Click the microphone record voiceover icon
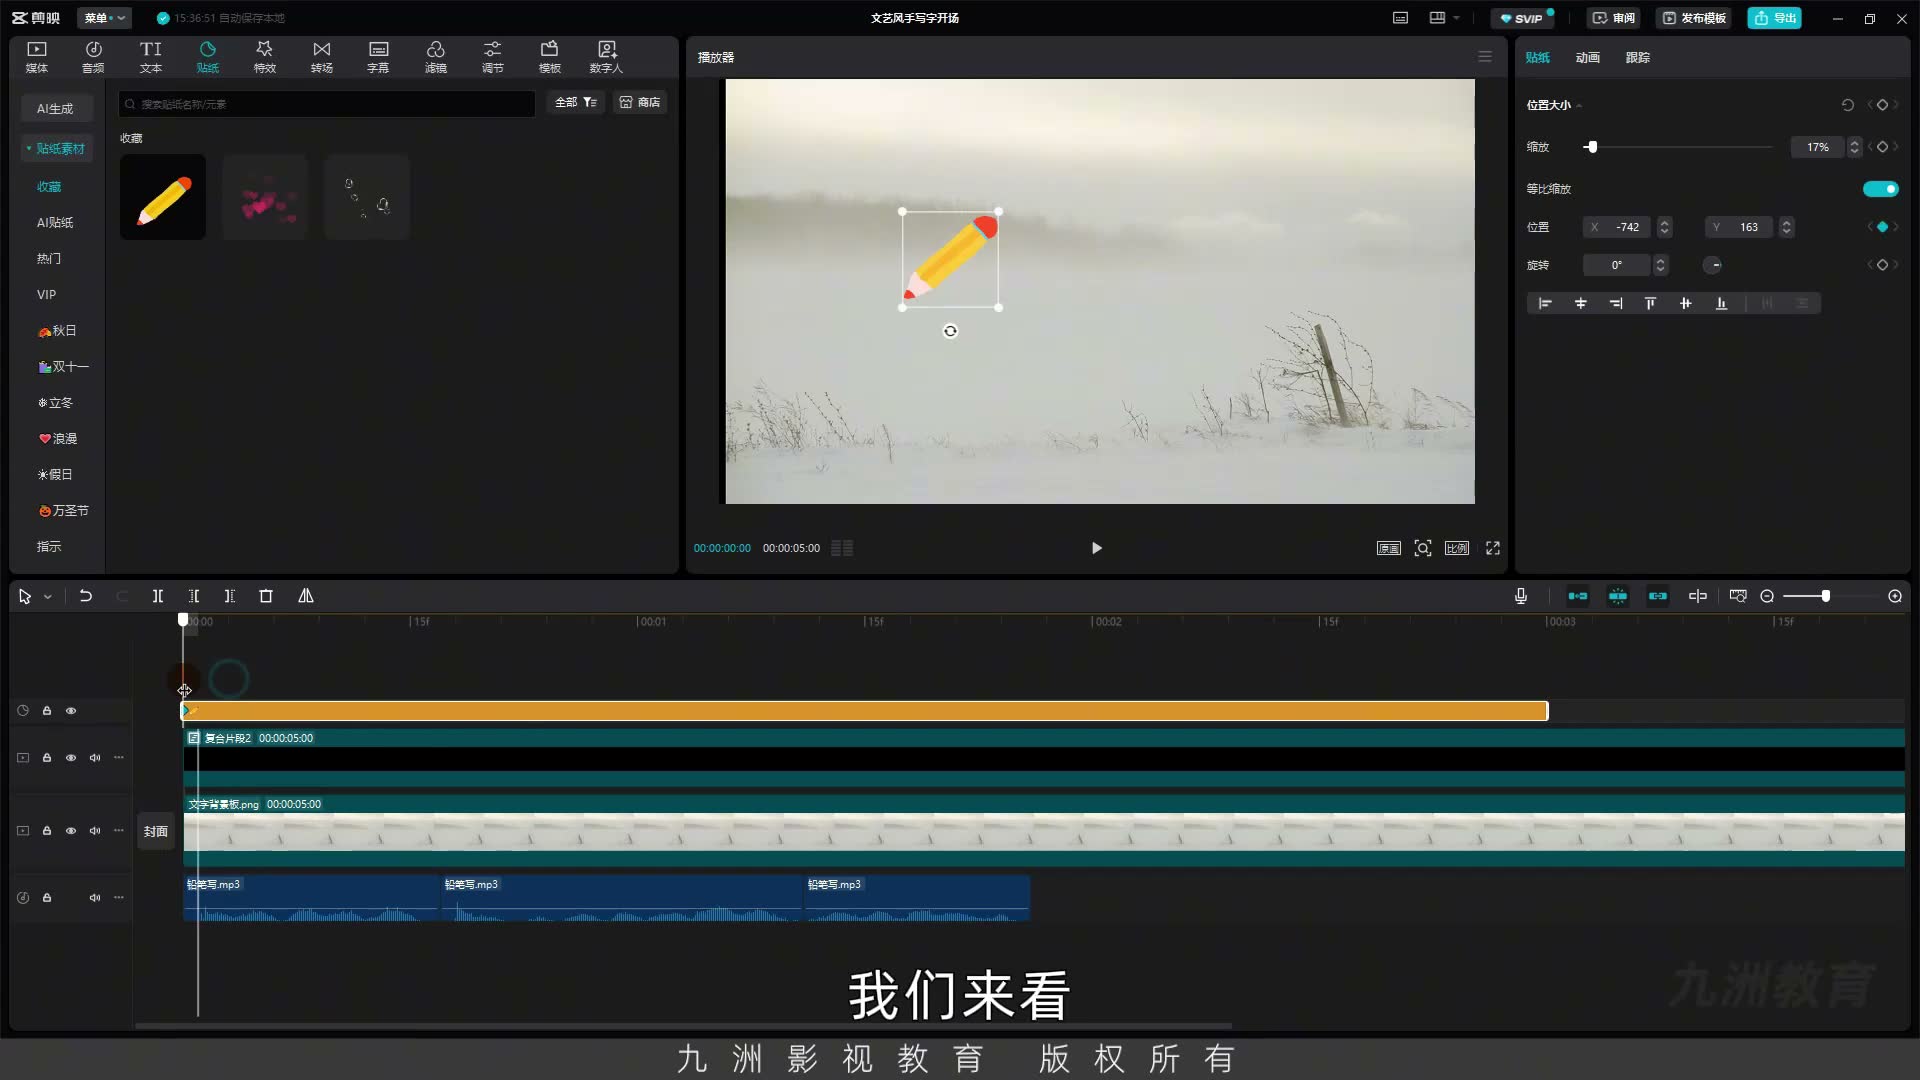Image resolution: width=1920 pixels, height=1080 pixels. [x=1520, y=596]
